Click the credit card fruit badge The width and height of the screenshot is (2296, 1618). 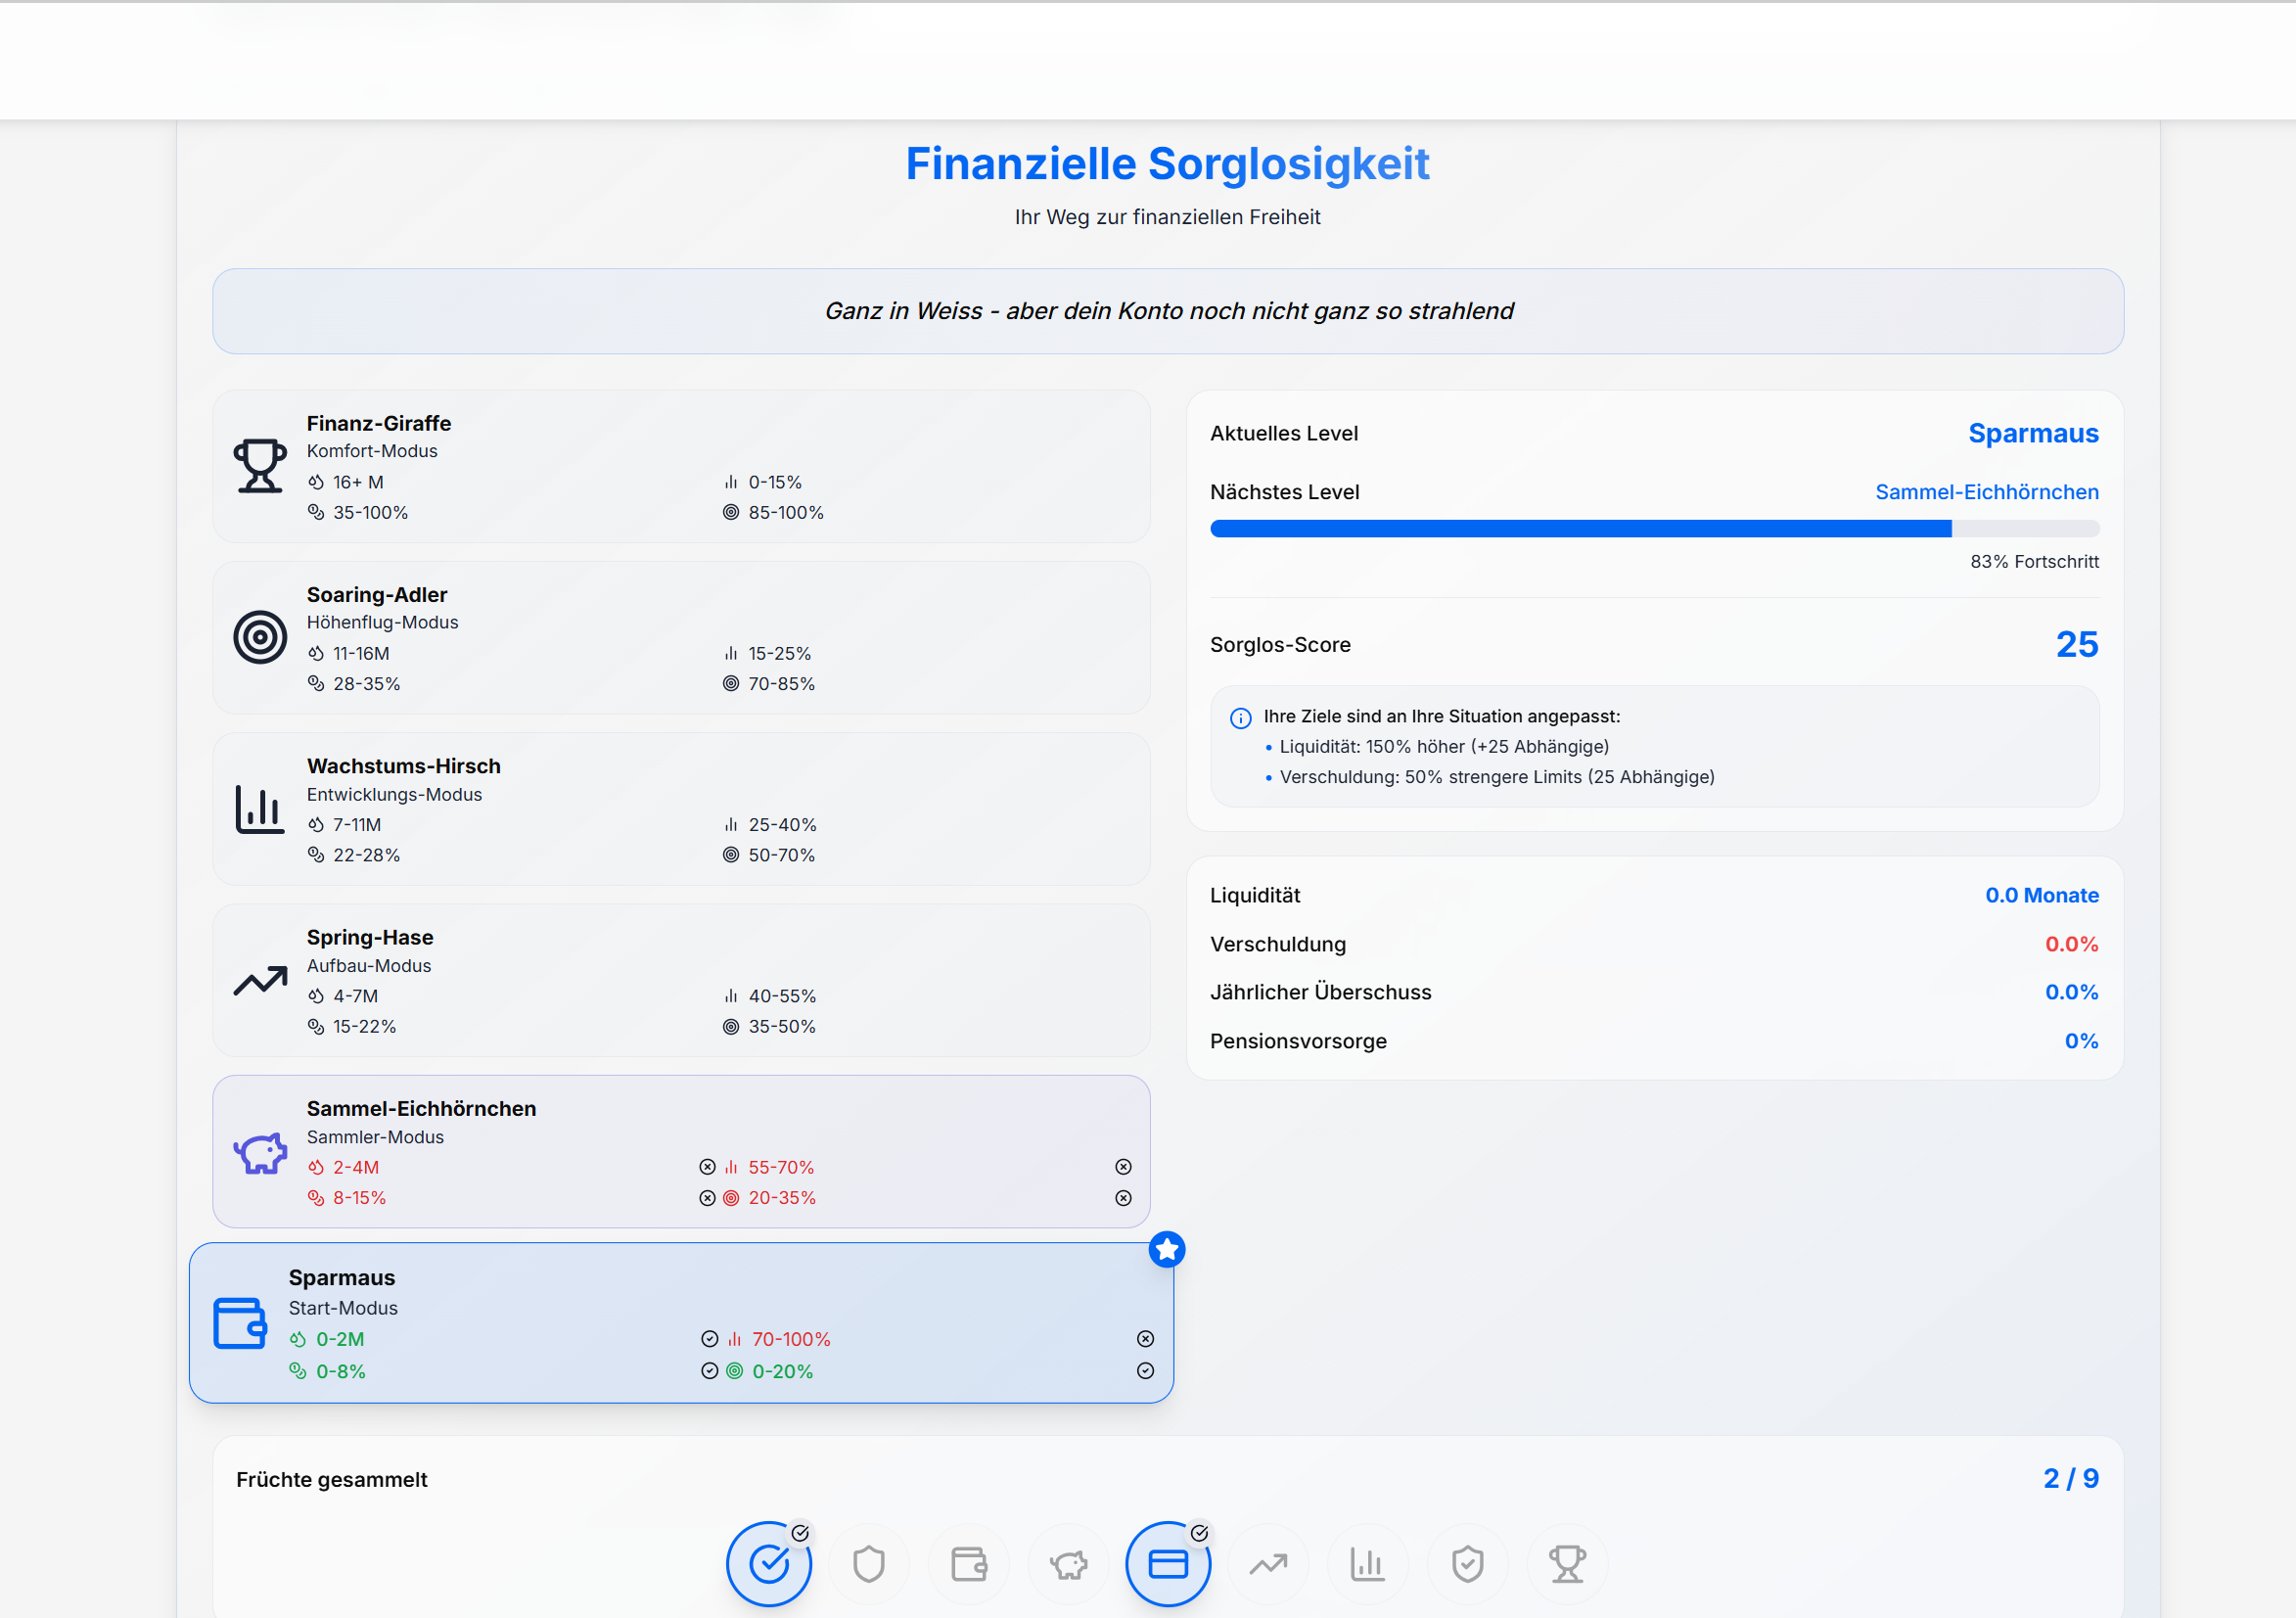(x=1168, y=1564)
